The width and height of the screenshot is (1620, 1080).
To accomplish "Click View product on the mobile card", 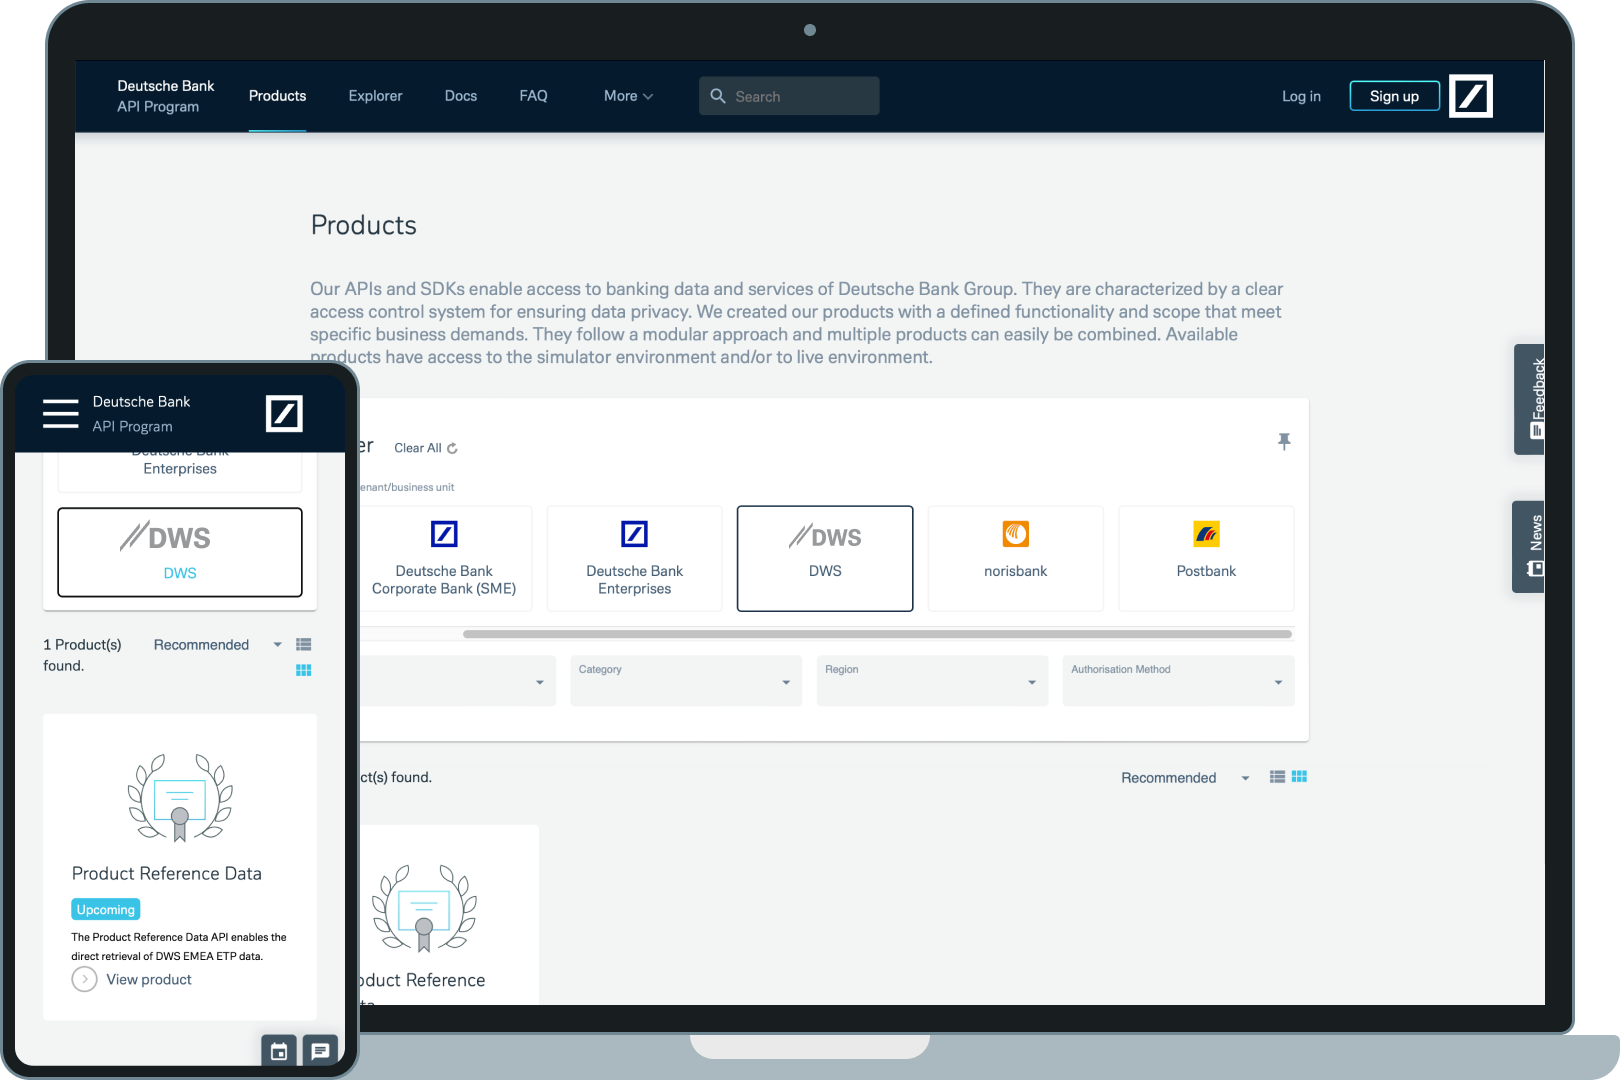I will (x=149, y=979).
